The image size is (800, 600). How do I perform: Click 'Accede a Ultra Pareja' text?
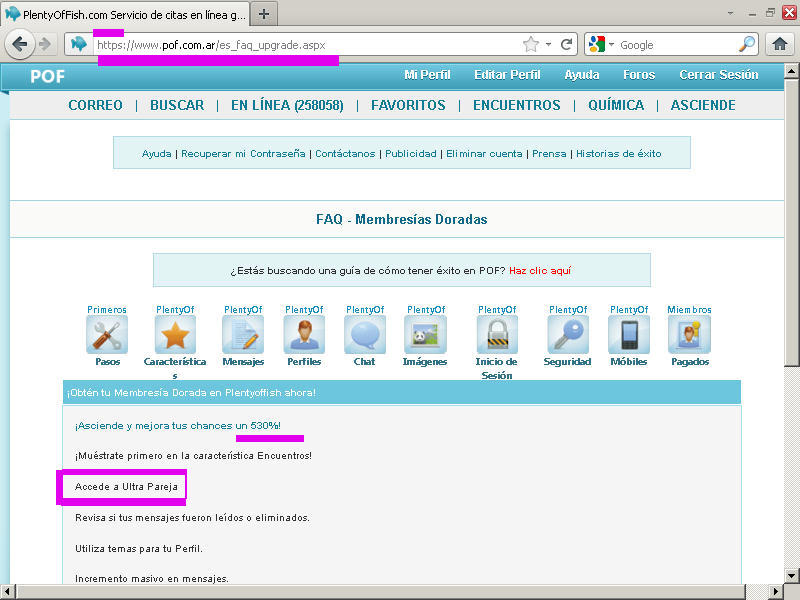coord(126,487)
